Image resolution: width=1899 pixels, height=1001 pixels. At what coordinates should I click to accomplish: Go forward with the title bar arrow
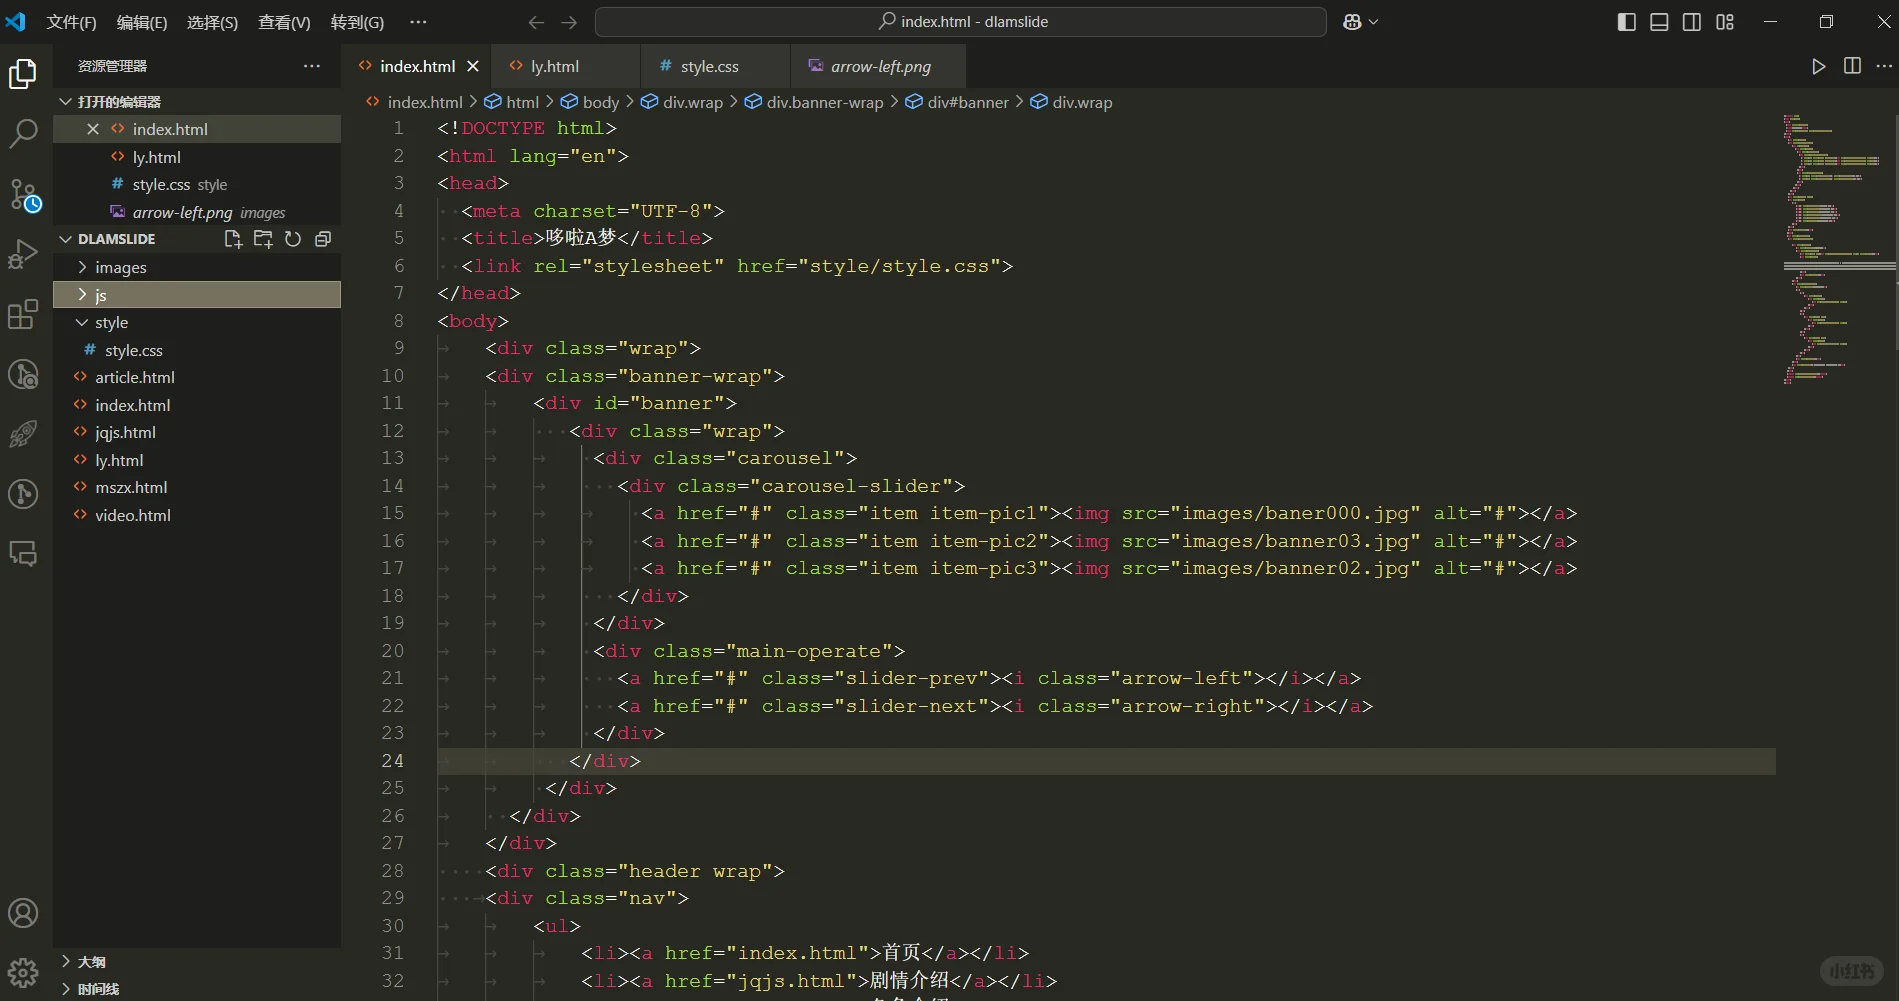click(x=569, y=22)
